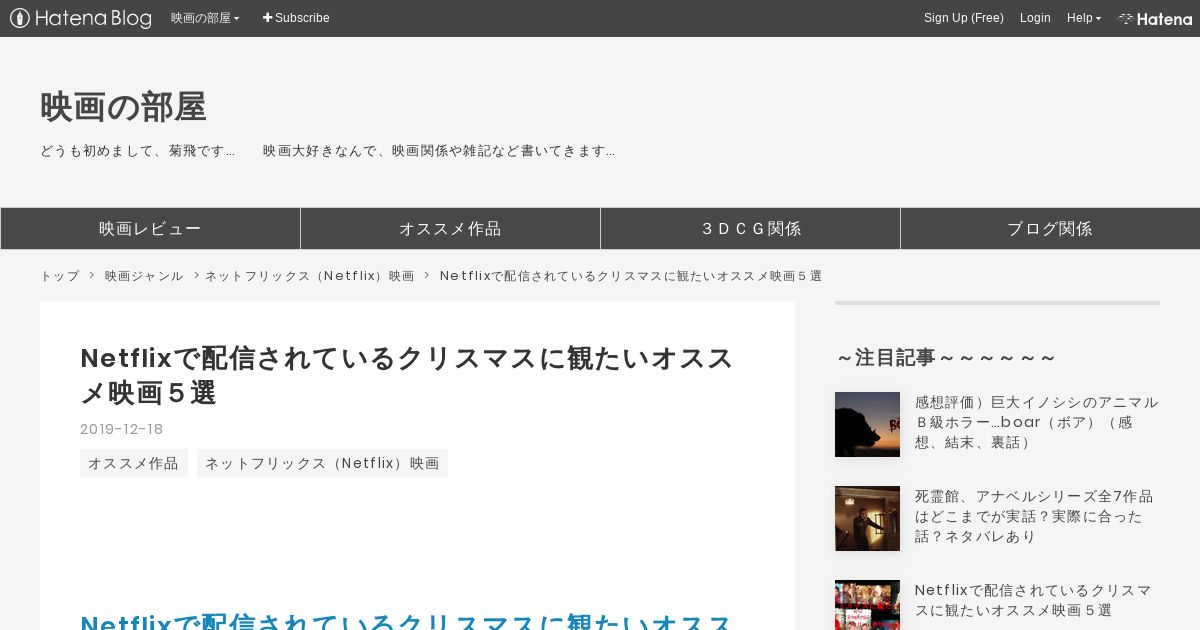
Task: Open the Hatena Blog logo link
Action: pyautogui.click(x=81, y=18)
